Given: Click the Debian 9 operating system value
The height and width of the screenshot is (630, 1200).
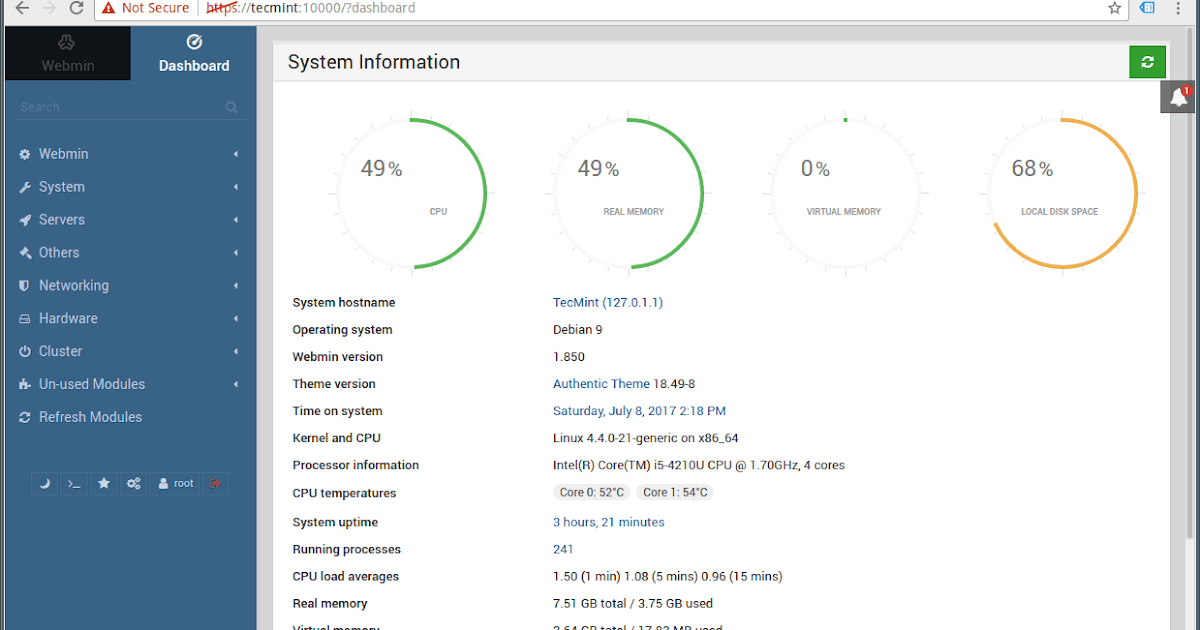Looking at the screenshot, I should 578,330.
